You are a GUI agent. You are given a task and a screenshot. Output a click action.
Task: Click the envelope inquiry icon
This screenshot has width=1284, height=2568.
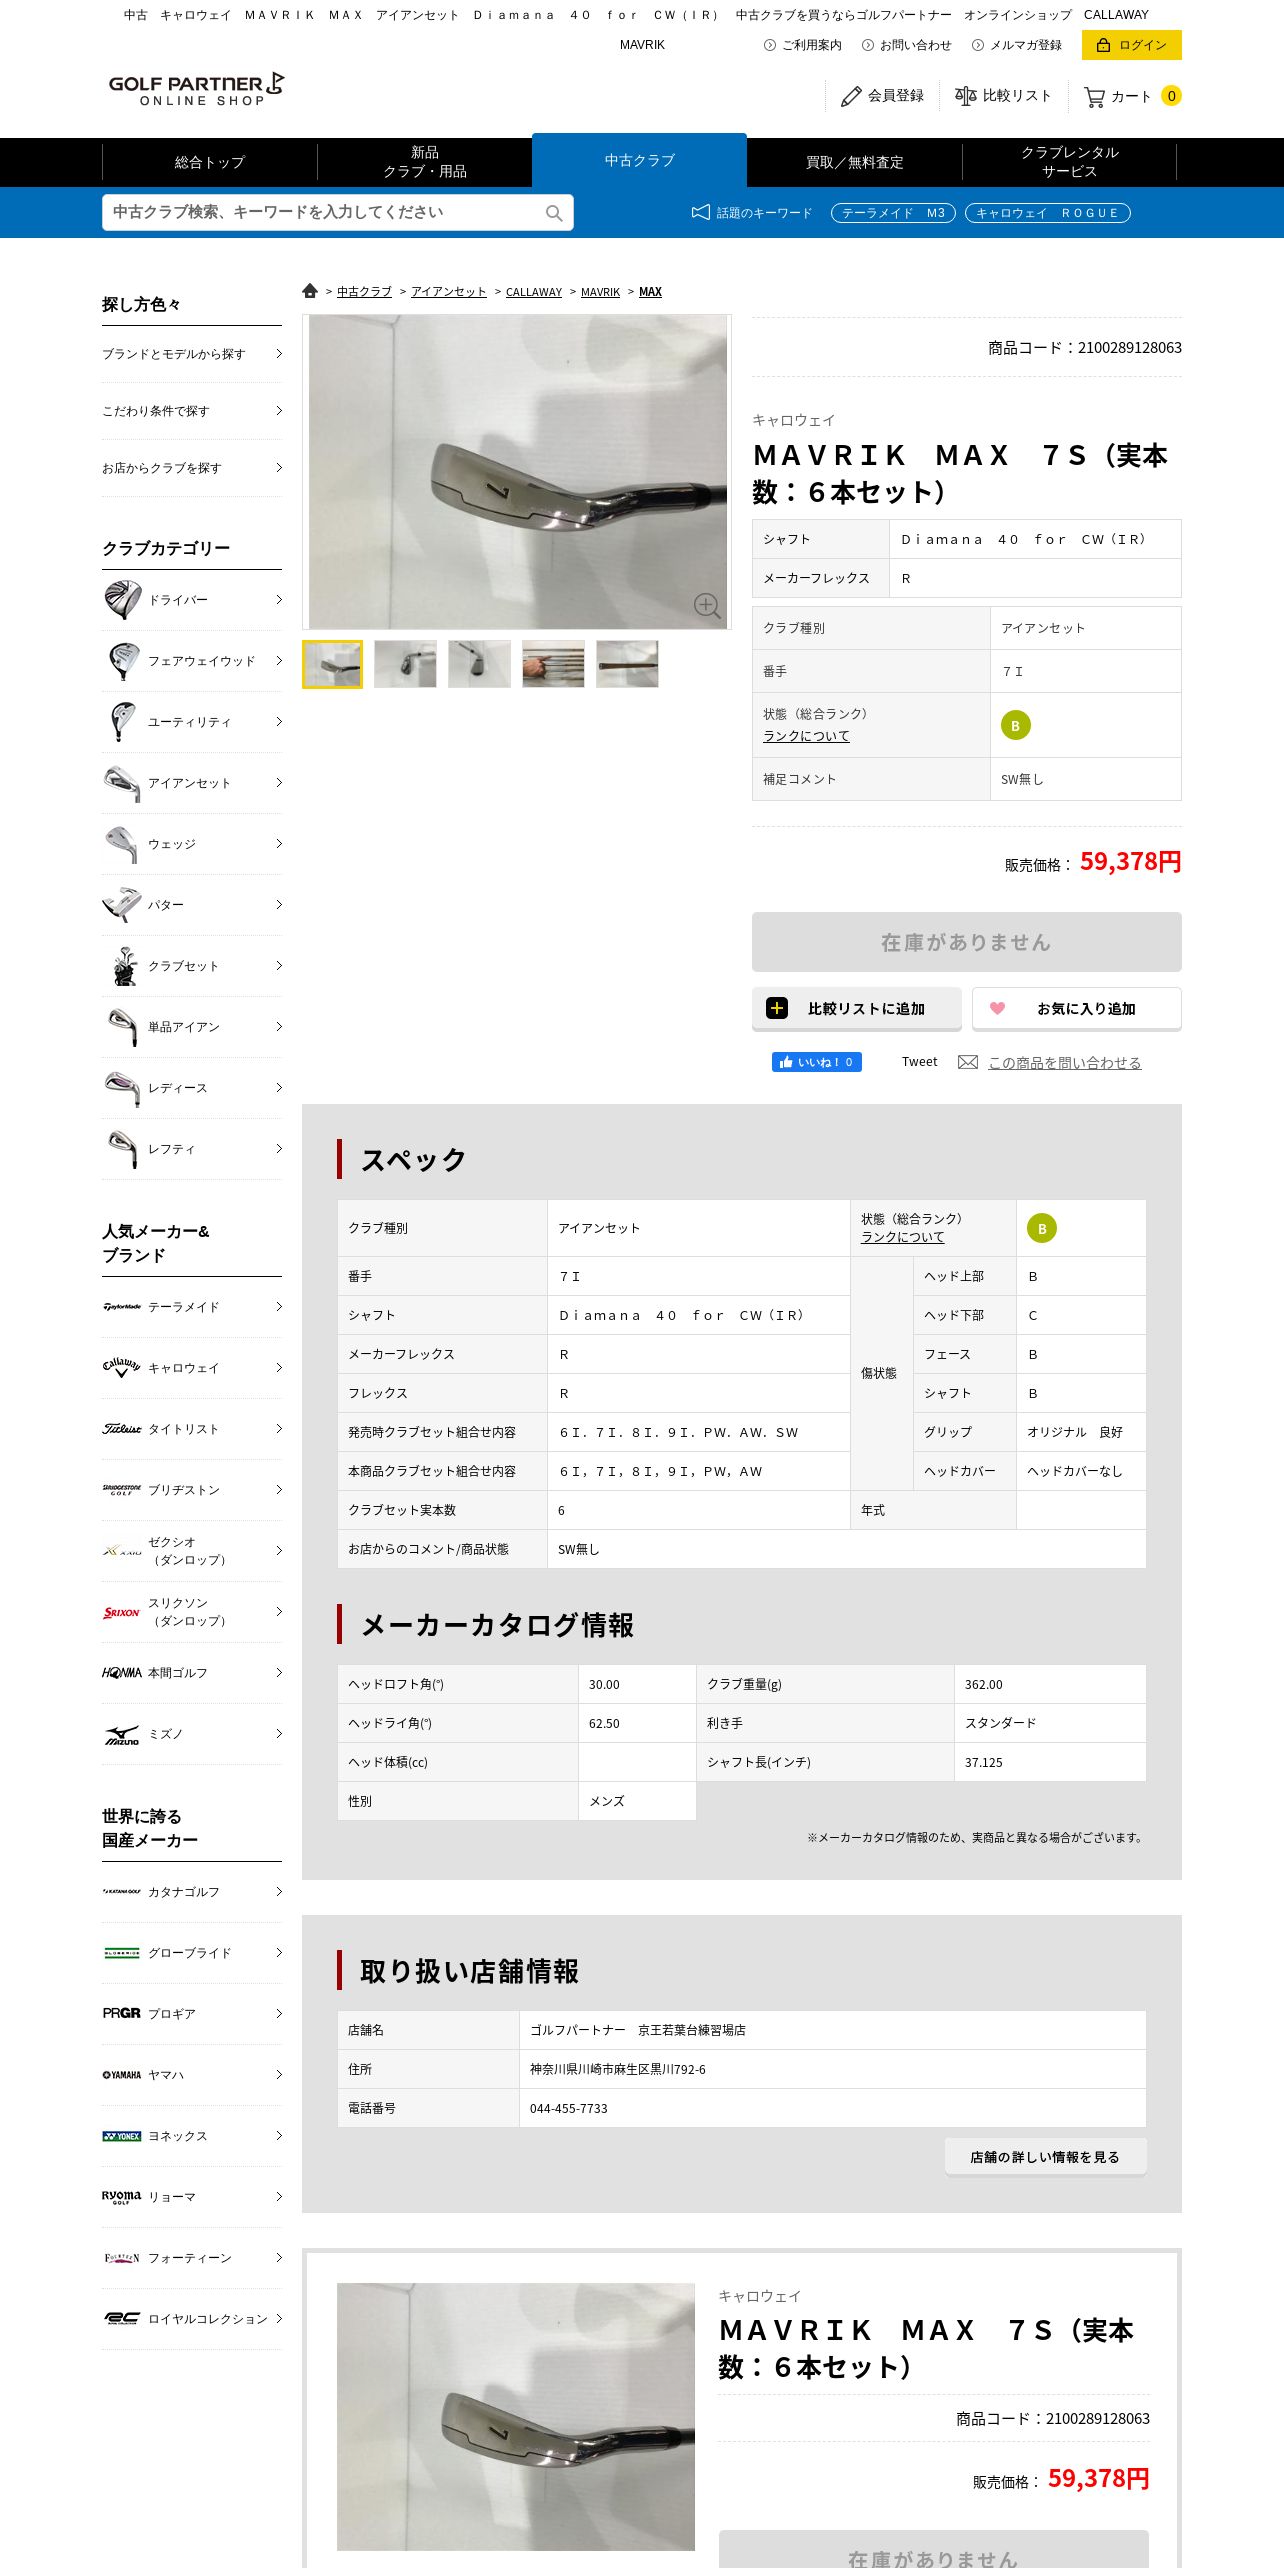[968, 1062]
